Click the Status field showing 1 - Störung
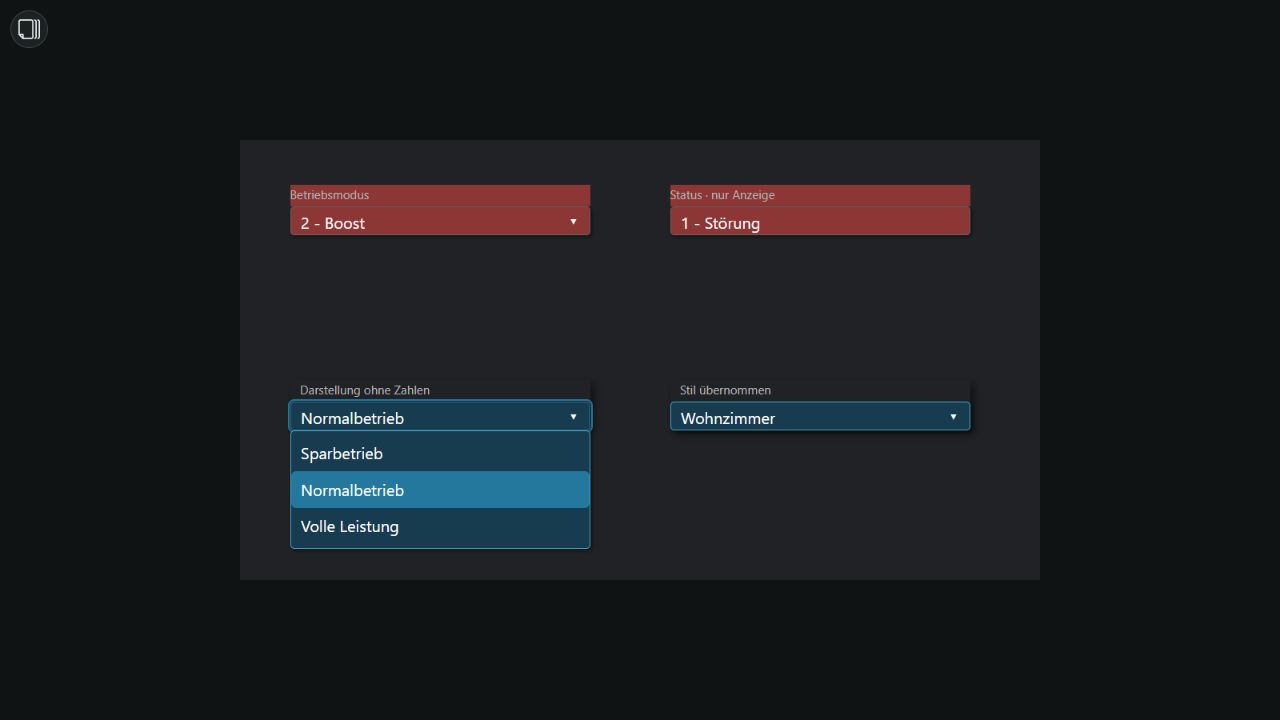The width and height of the screenshot is (1280, 720). click(820, 222)
